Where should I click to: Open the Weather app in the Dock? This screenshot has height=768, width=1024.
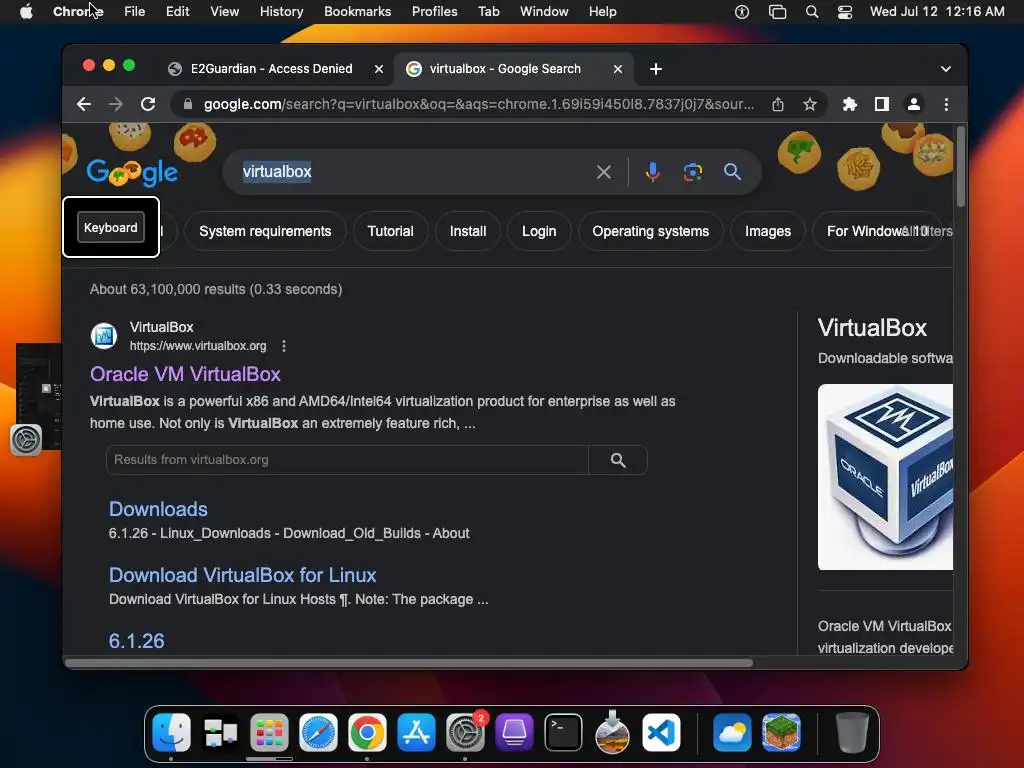coord(732,732)
